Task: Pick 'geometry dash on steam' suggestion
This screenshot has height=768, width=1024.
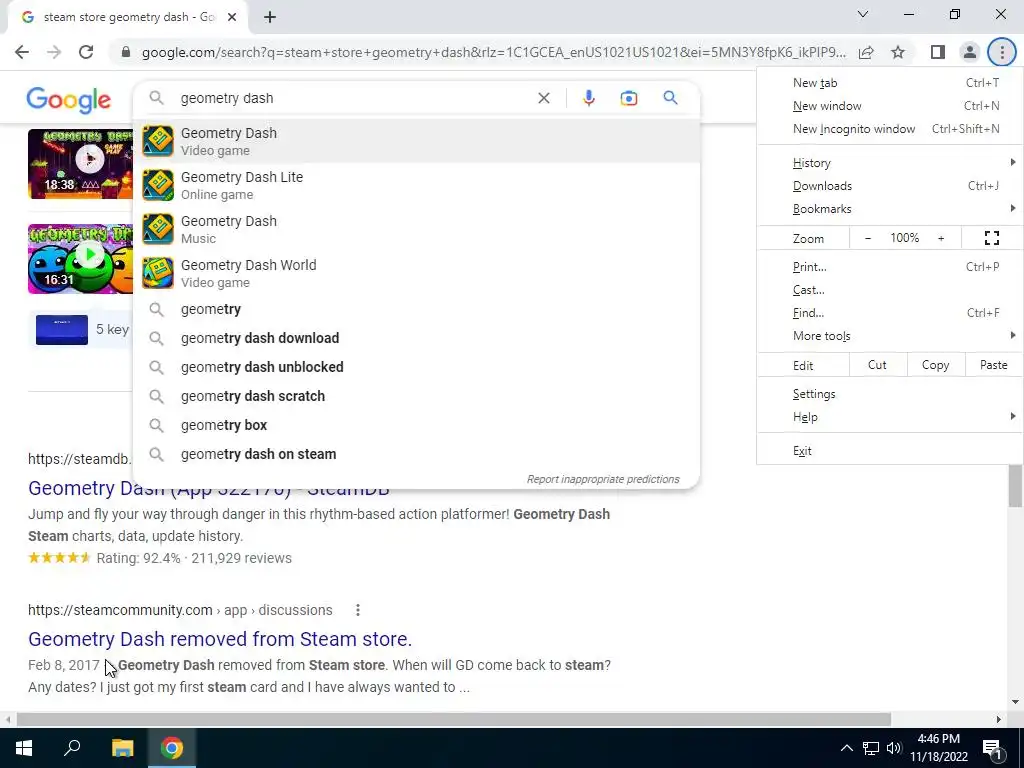Action: [x=416, y=454]
